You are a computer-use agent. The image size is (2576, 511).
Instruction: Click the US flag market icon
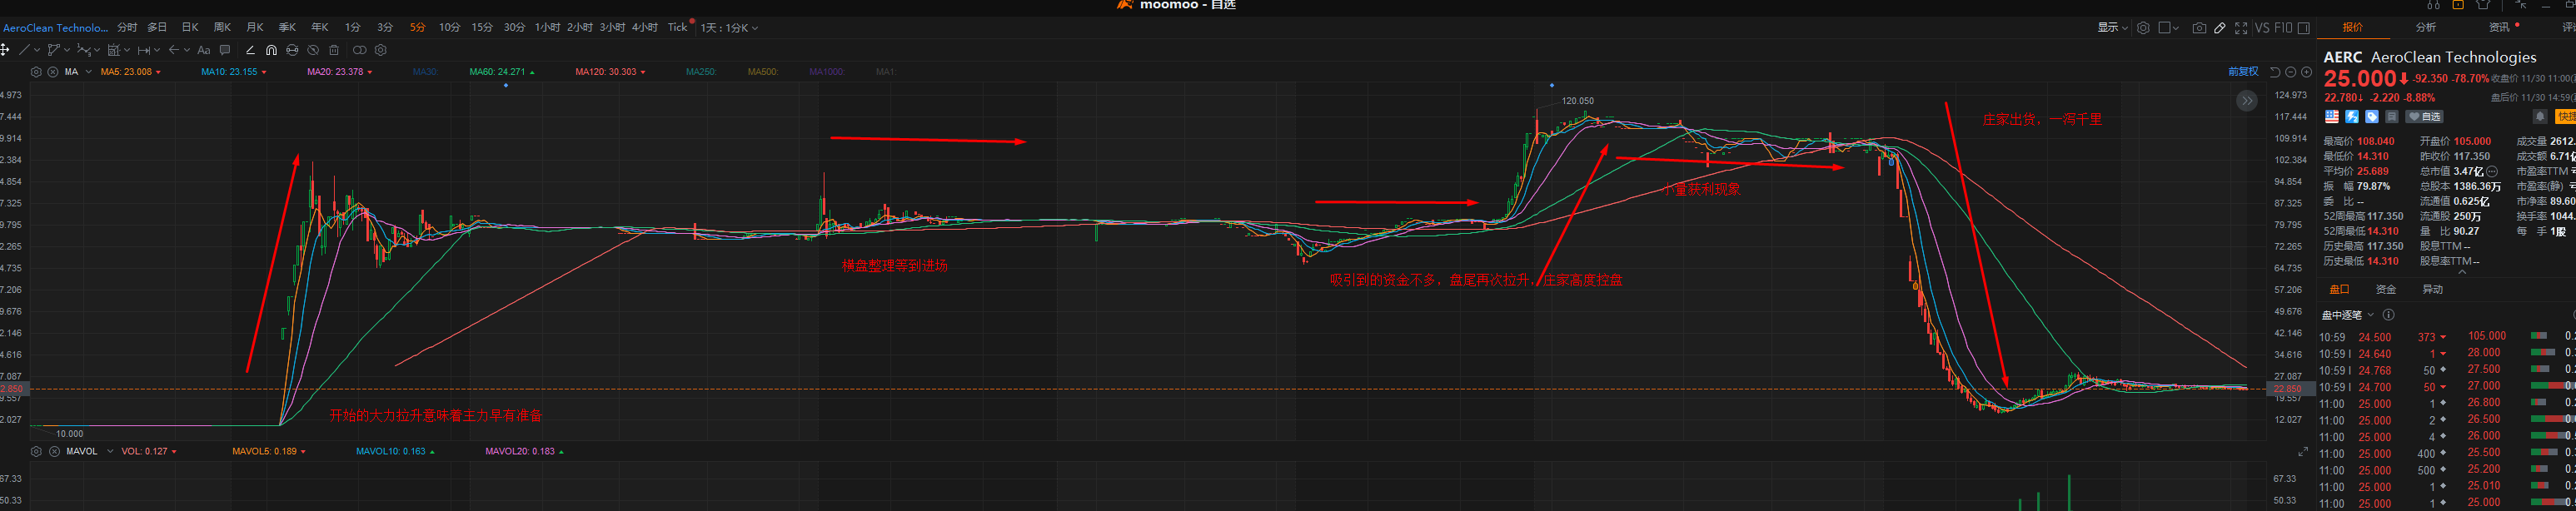[x=2332, y=116]
